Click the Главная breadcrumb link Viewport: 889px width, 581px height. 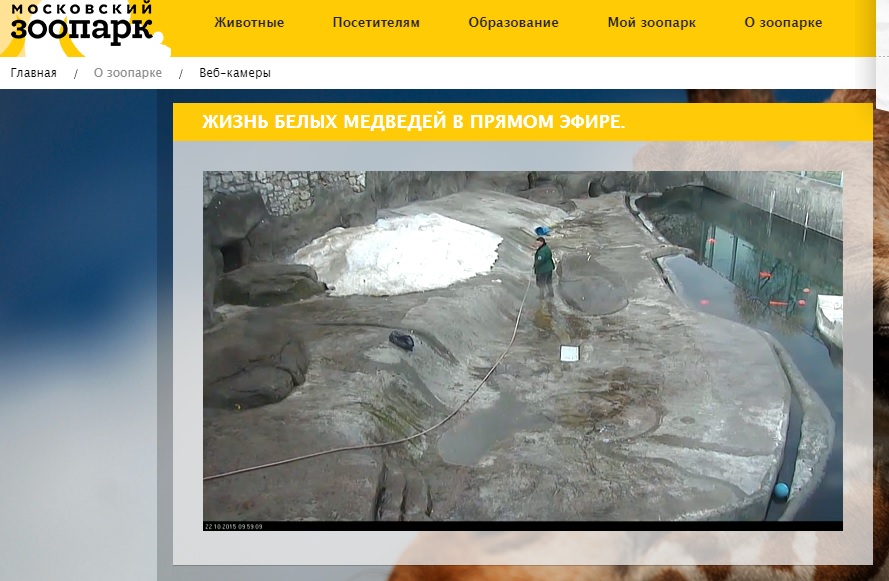pyautogui.click(x=33, y=73)
